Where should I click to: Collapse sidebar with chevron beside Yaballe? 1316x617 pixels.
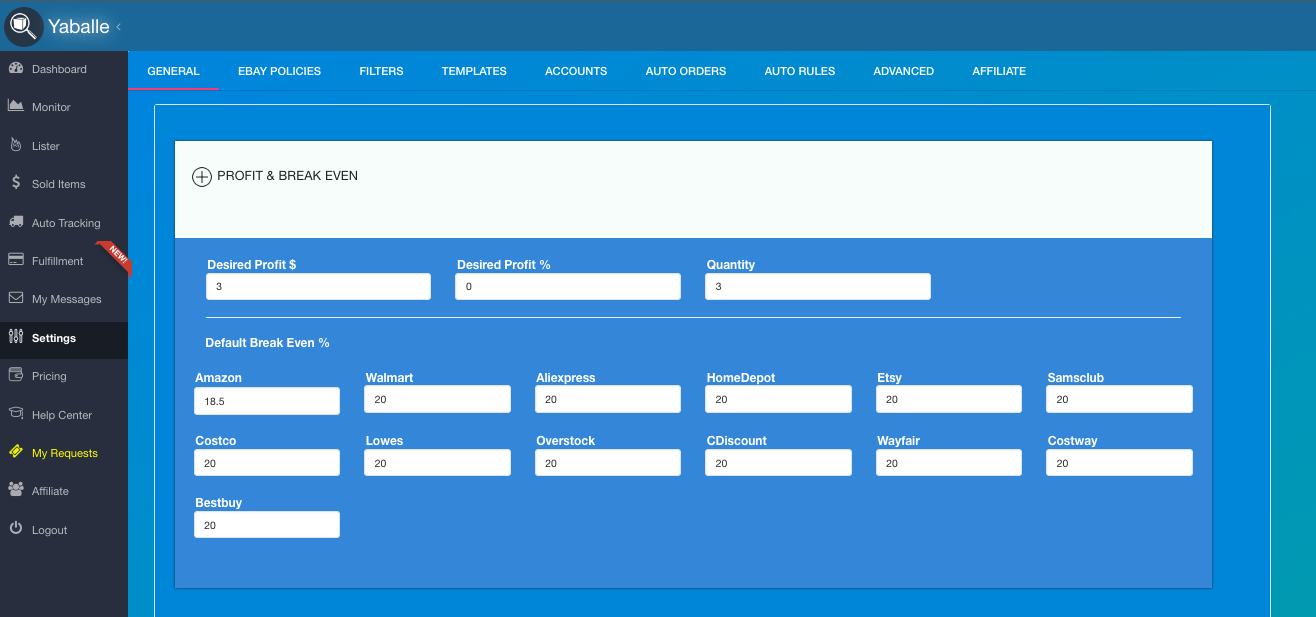[x=119, y=27]
